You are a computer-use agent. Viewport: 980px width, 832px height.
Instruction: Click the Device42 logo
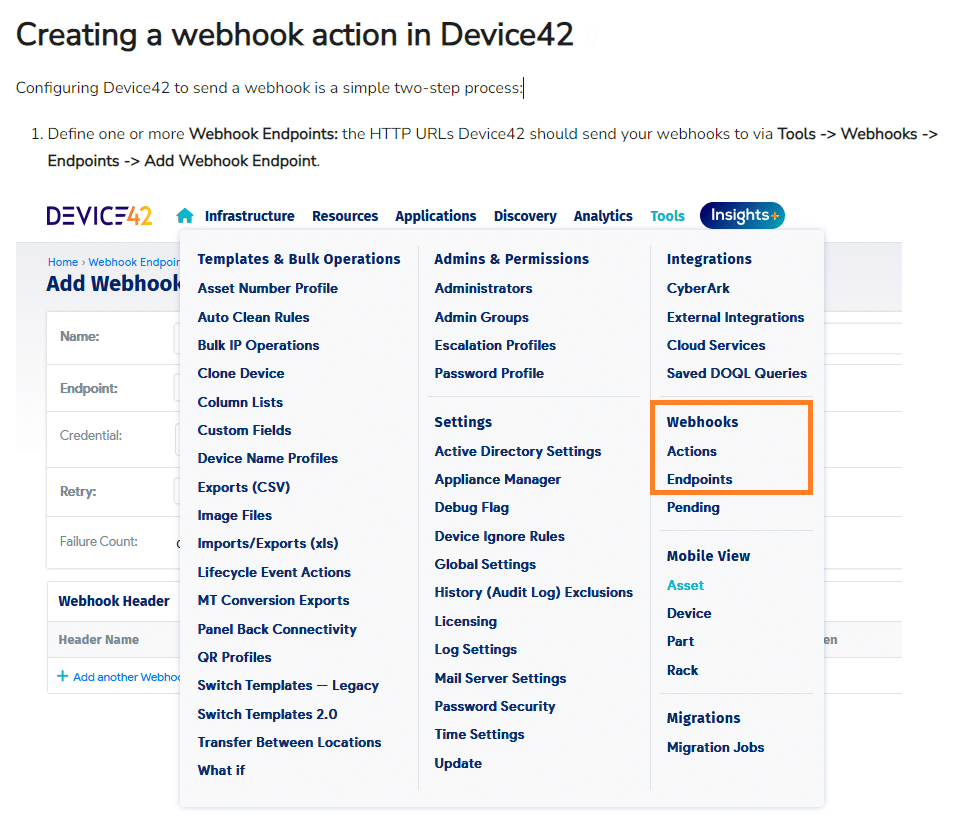tap(99, 216)
